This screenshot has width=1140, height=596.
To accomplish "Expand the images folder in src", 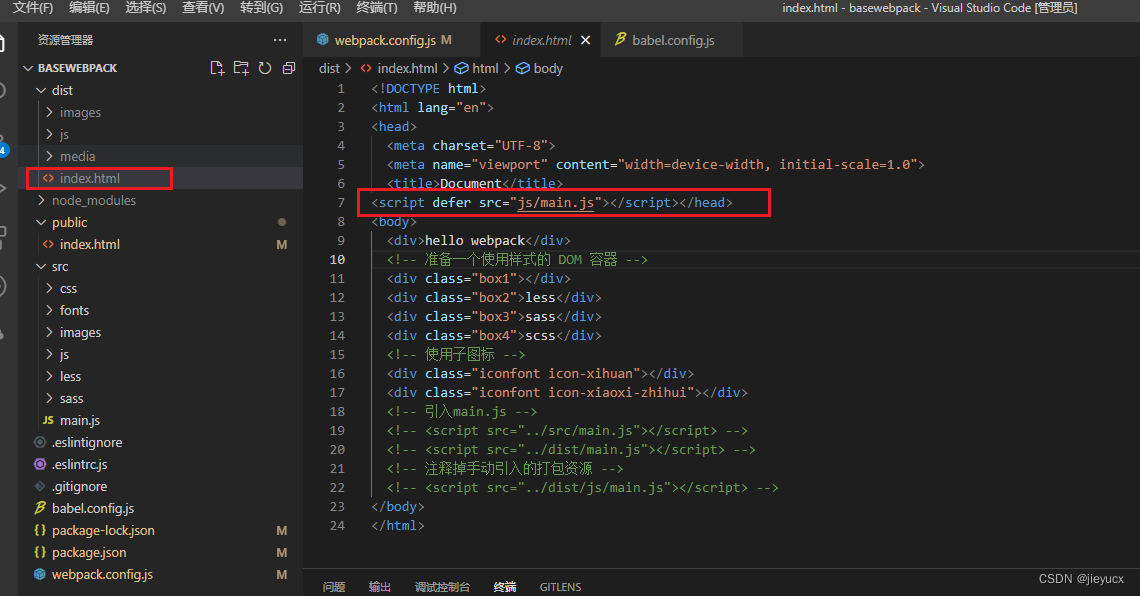I will point(160,332).
